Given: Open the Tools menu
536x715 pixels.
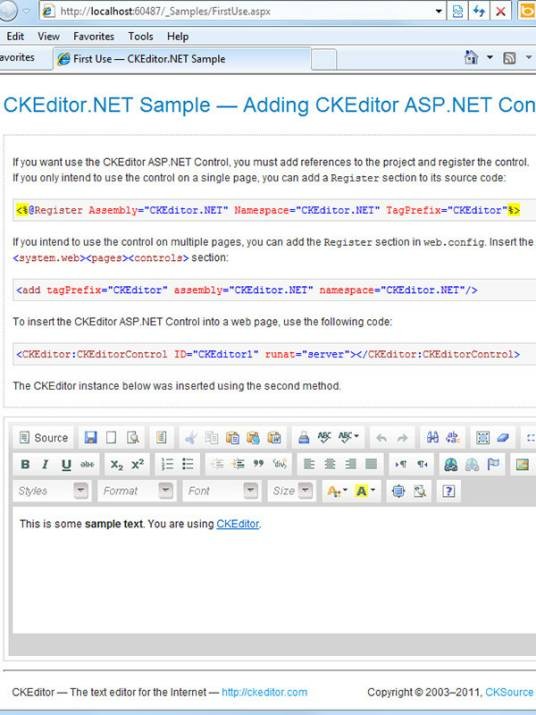Looking at the screenshot, I should click(141, 36).
